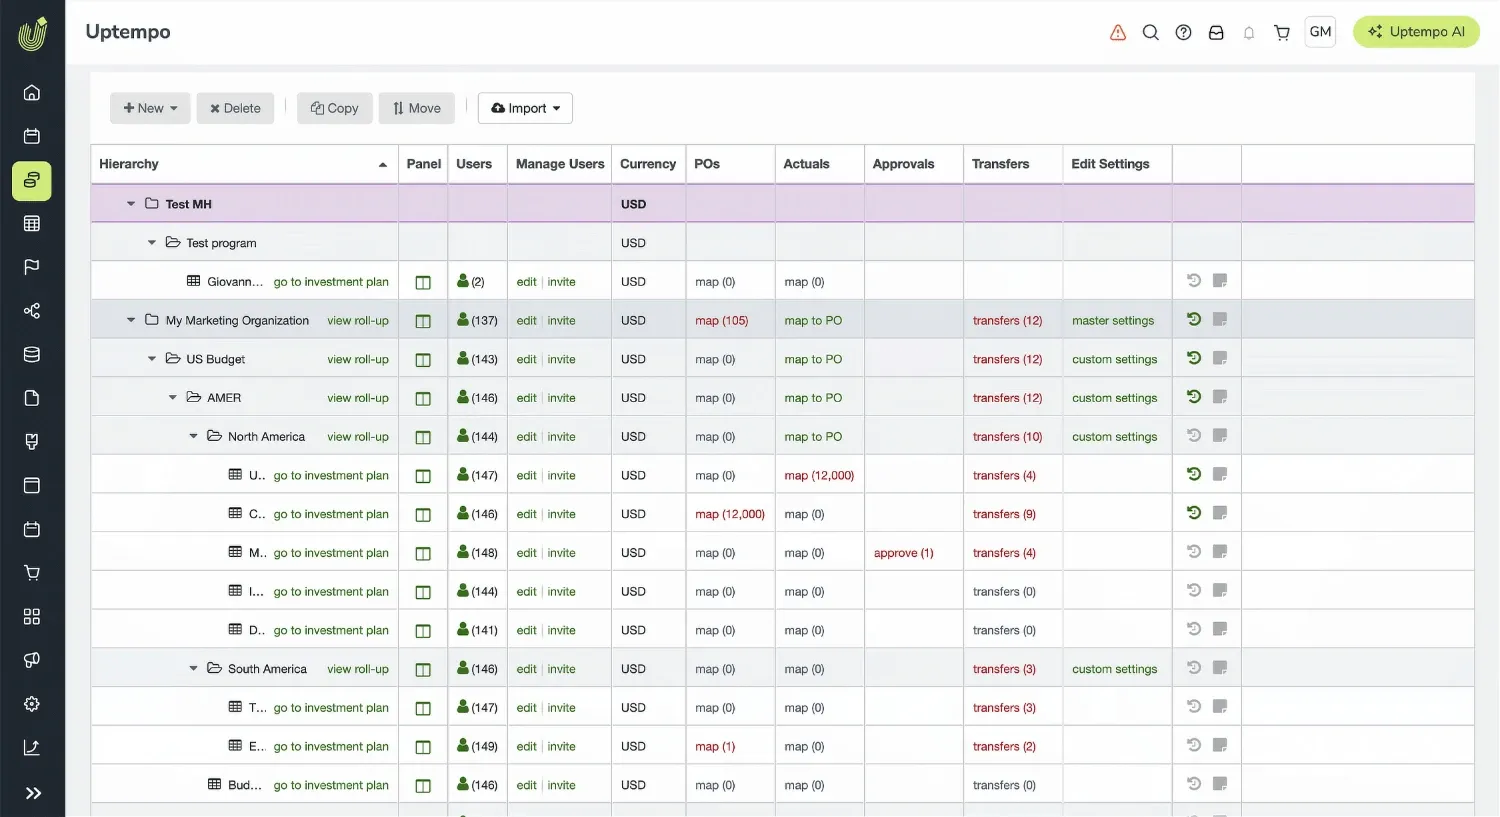The image size is (1500, 817).
Task: Collapse the South America node
Action: [x=194, y=669]
